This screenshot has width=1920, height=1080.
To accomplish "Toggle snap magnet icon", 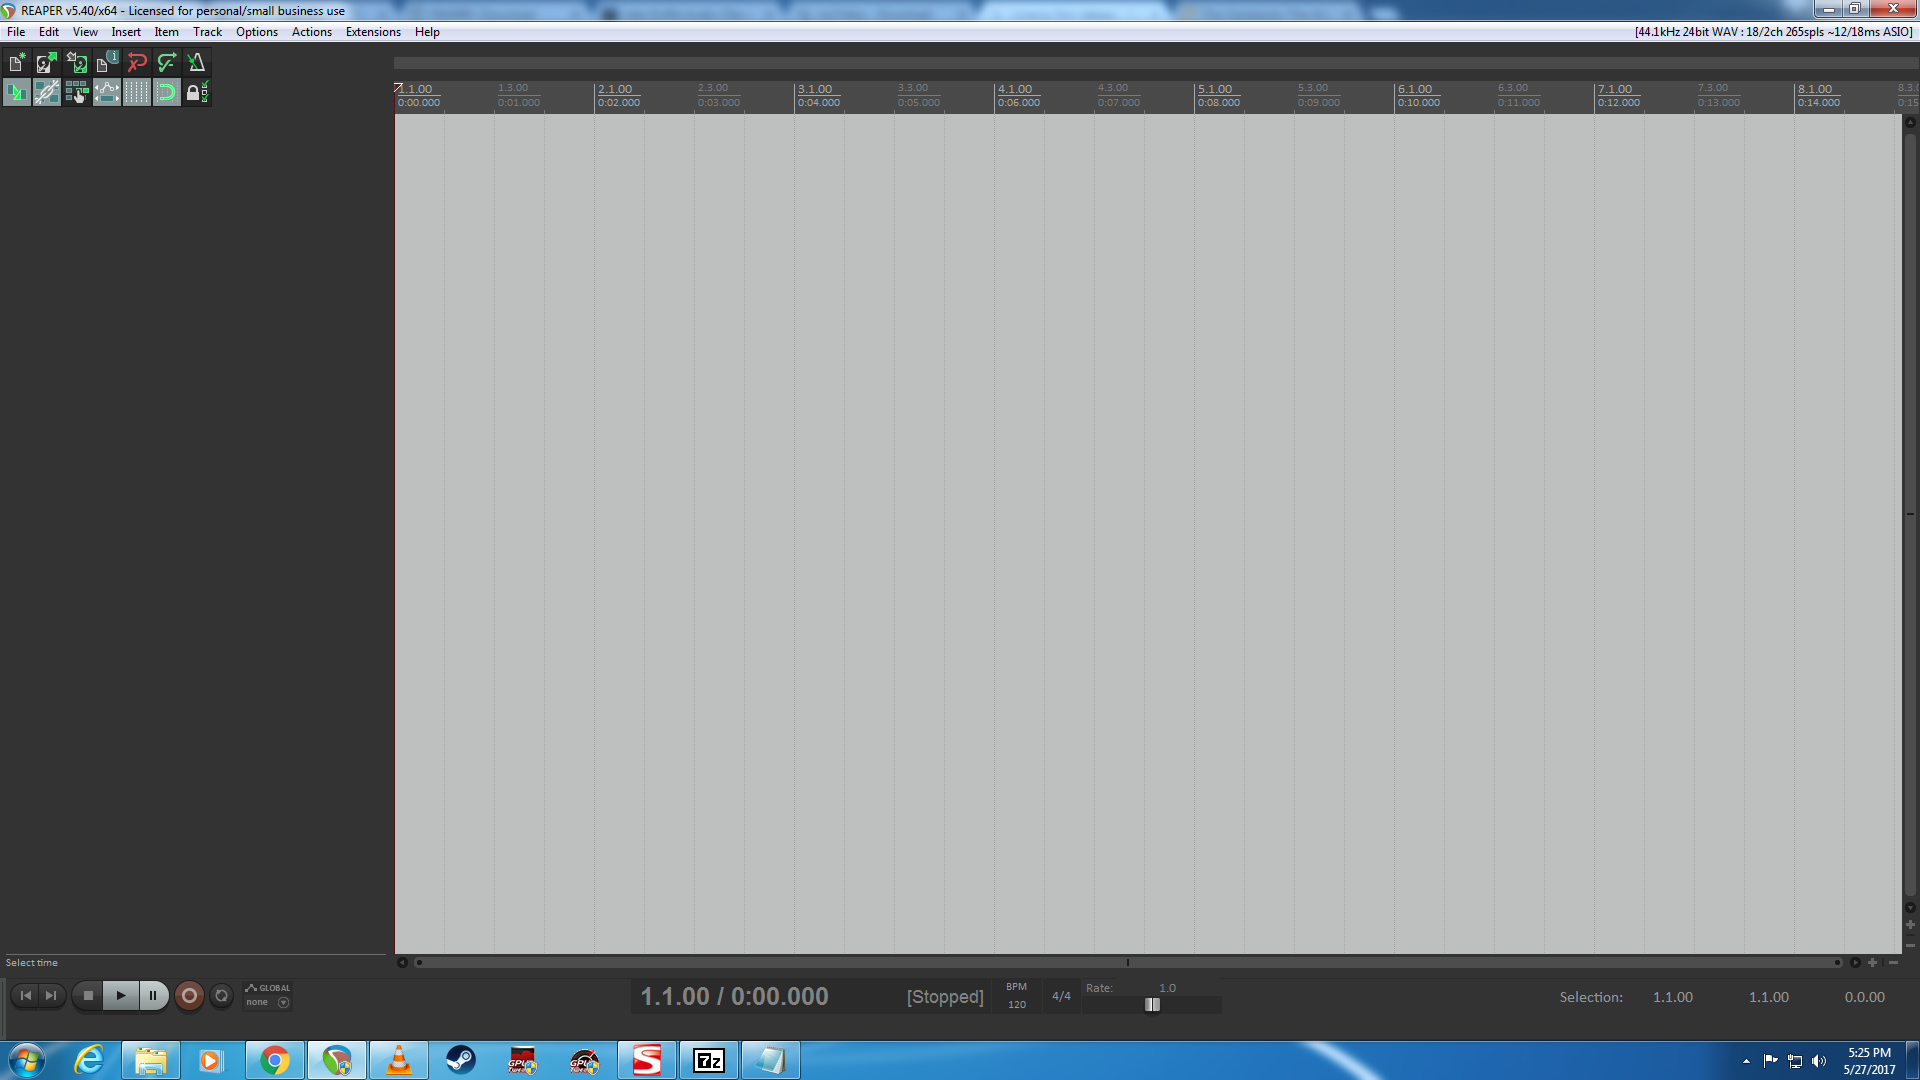I will click(x=167, y=93).
